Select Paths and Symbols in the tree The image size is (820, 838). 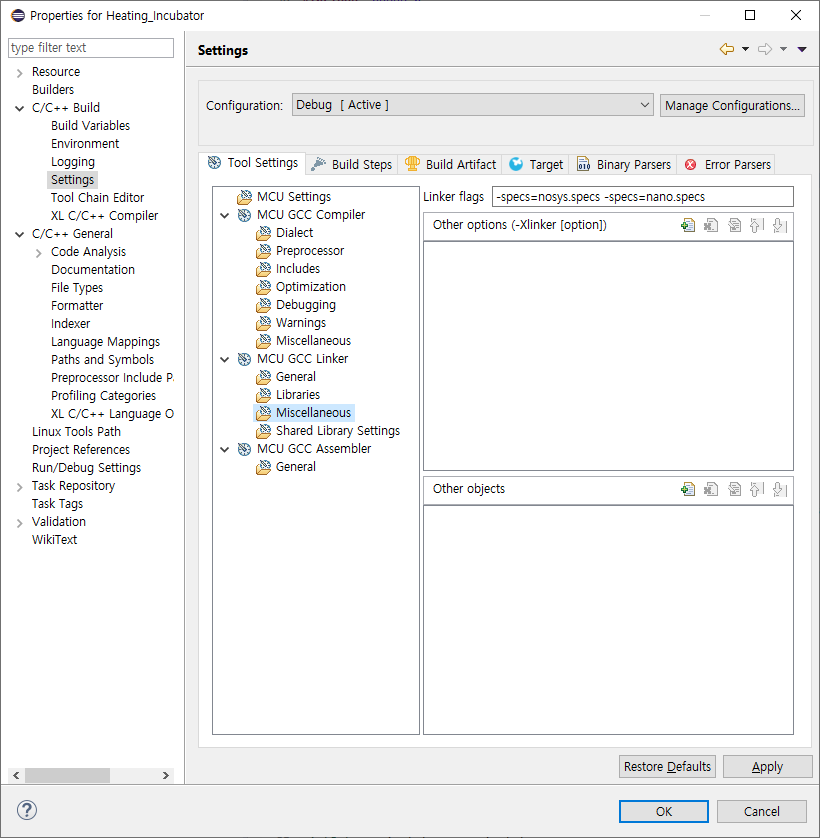(103, 360)
